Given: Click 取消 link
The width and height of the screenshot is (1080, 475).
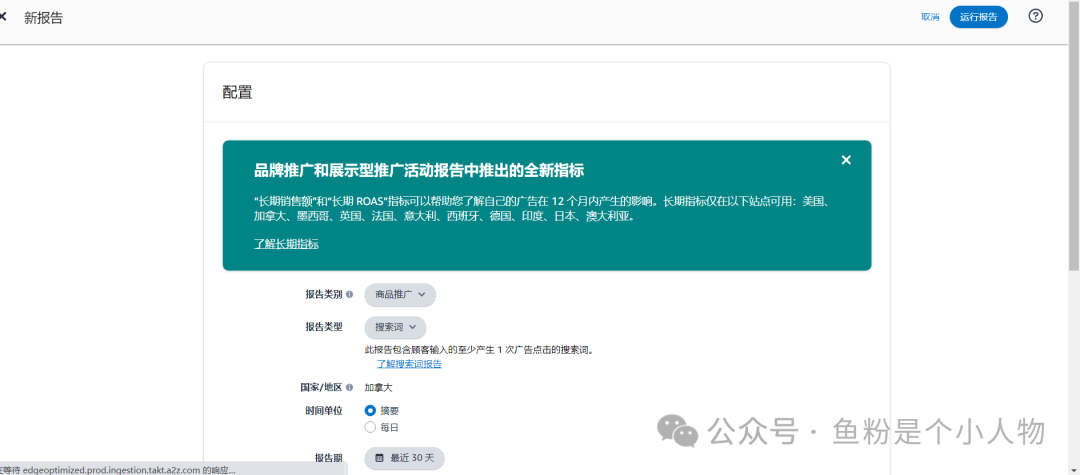Looking at the screenshot, I should (x=930, y=17).
